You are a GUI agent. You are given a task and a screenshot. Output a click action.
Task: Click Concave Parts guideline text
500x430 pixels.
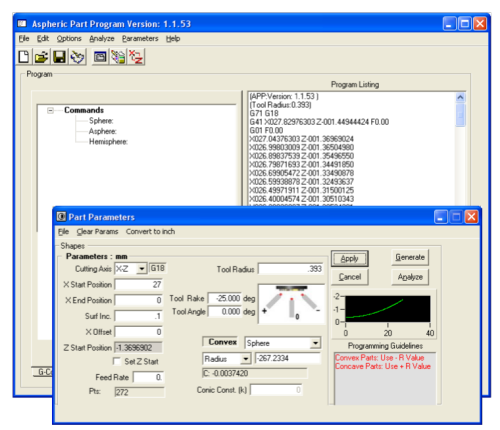point(383,366)
